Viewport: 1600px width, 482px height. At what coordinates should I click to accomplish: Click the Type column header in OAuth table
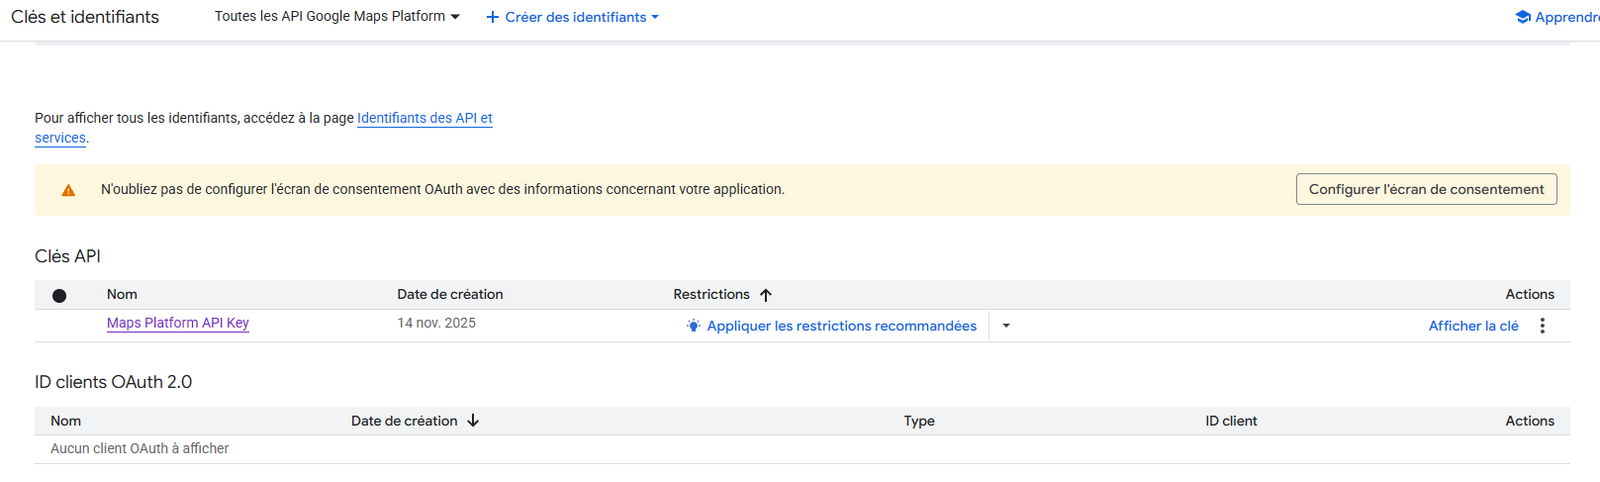point(919,421)
